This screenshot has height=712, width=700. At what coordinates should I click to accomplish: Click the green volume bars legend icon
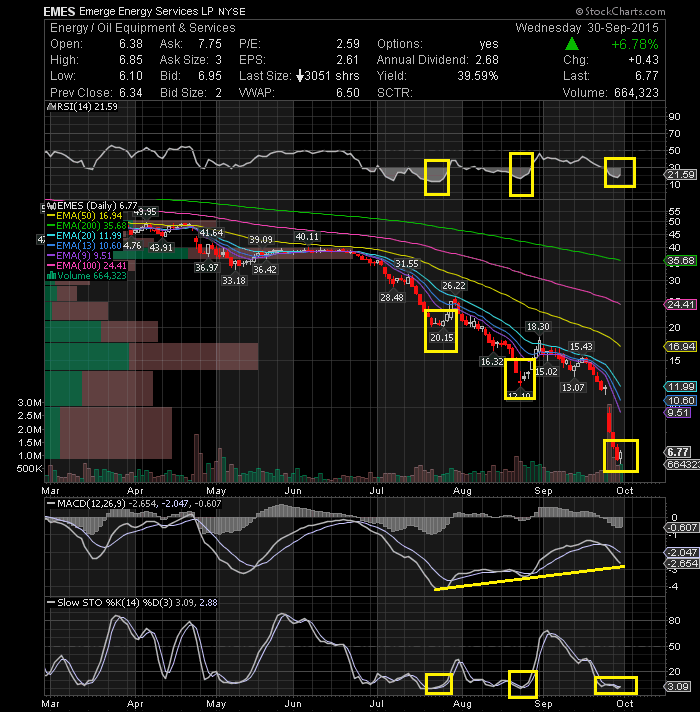[x=51, y=276]
